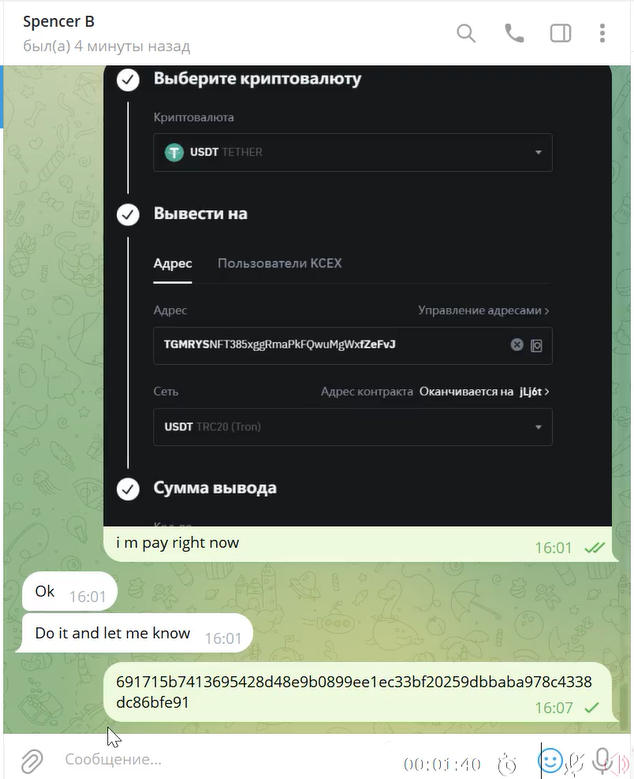Select the Адрес tab
The height and width of the screenshot is (779, 634).
172,263
